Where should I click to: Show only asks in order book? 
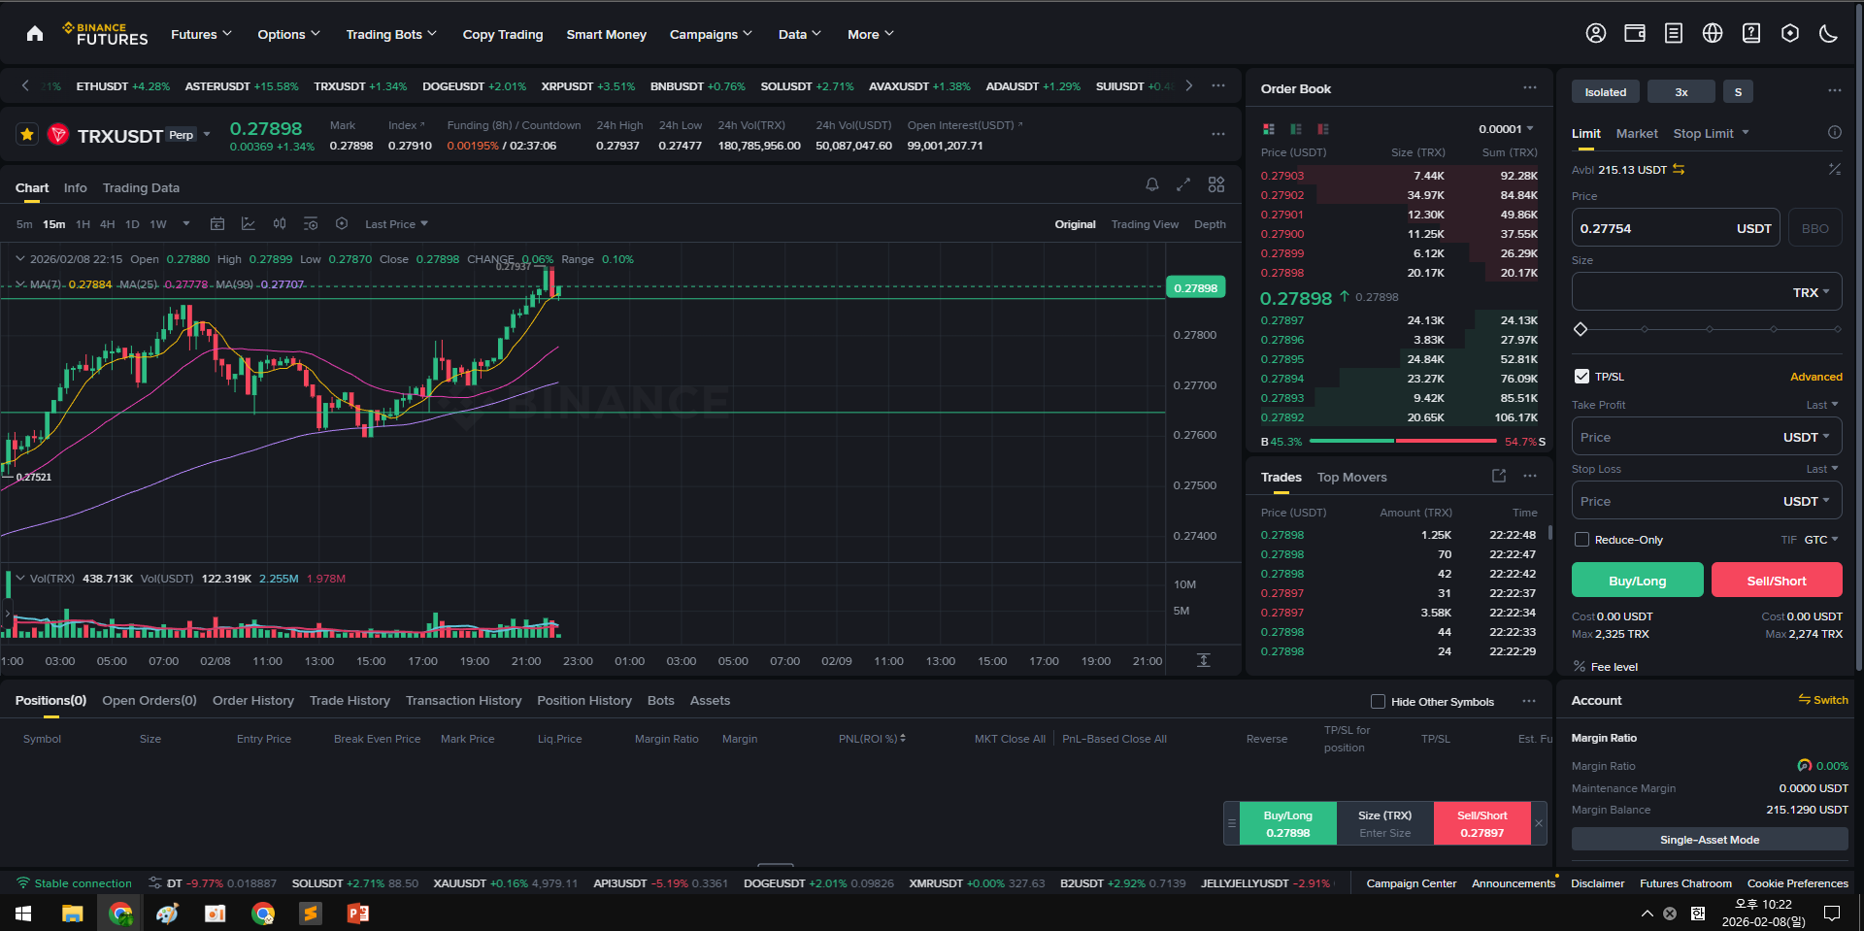(1323, 129)
